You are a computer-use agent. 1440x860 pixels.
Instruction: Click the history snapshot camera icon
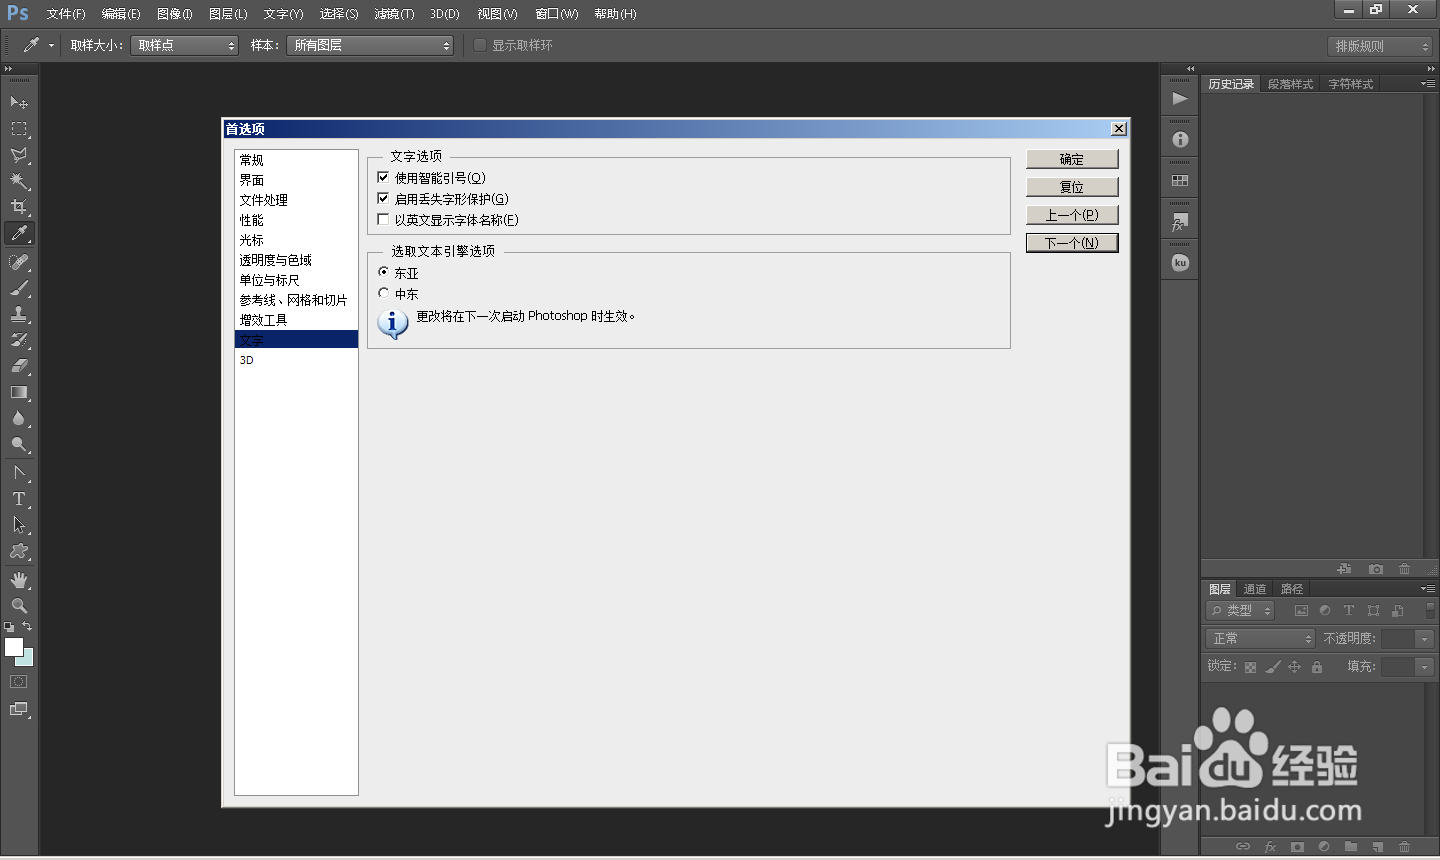tap(1376, 569)
